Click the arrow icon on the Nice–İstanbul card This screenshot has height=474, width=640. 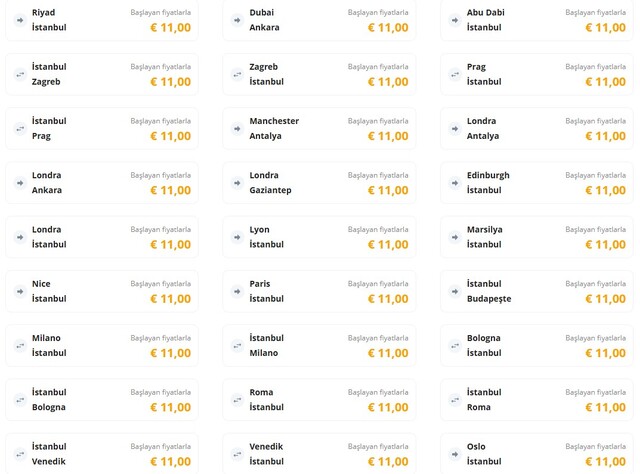coord(20,291)
